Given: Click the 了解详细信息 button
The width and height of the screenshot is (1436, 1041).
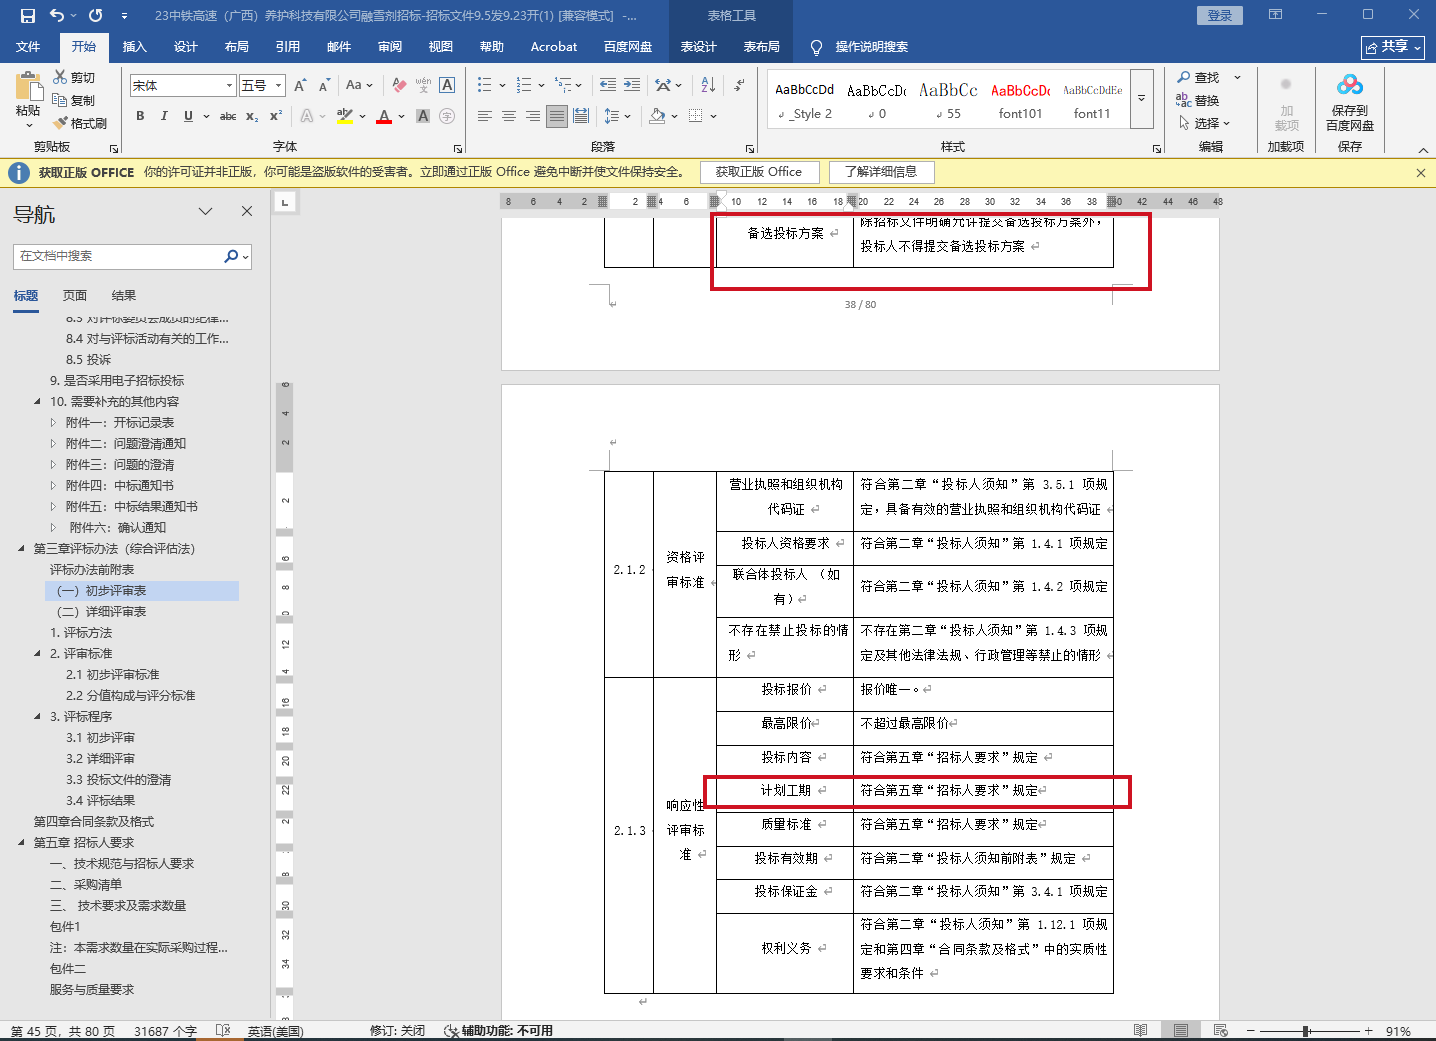Looking at the screenshot, I should 881,172.
